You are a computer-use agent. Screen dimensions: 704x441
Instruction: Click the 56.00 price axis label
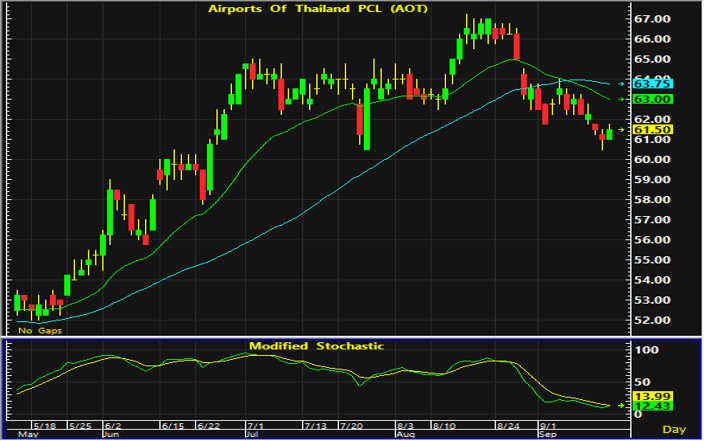[x=652, y=240]
